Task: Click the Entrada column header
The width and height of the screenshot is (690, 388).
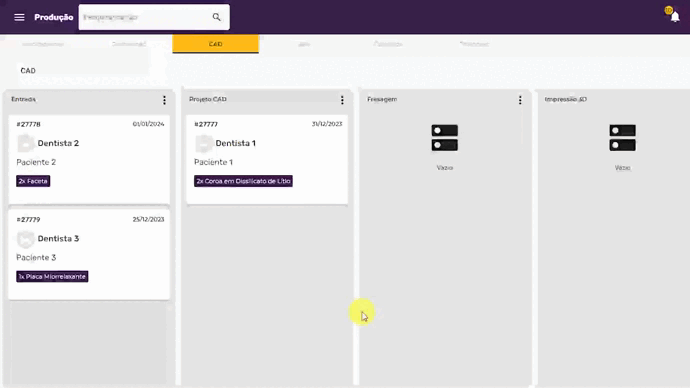Action: [x=23, y=99]
